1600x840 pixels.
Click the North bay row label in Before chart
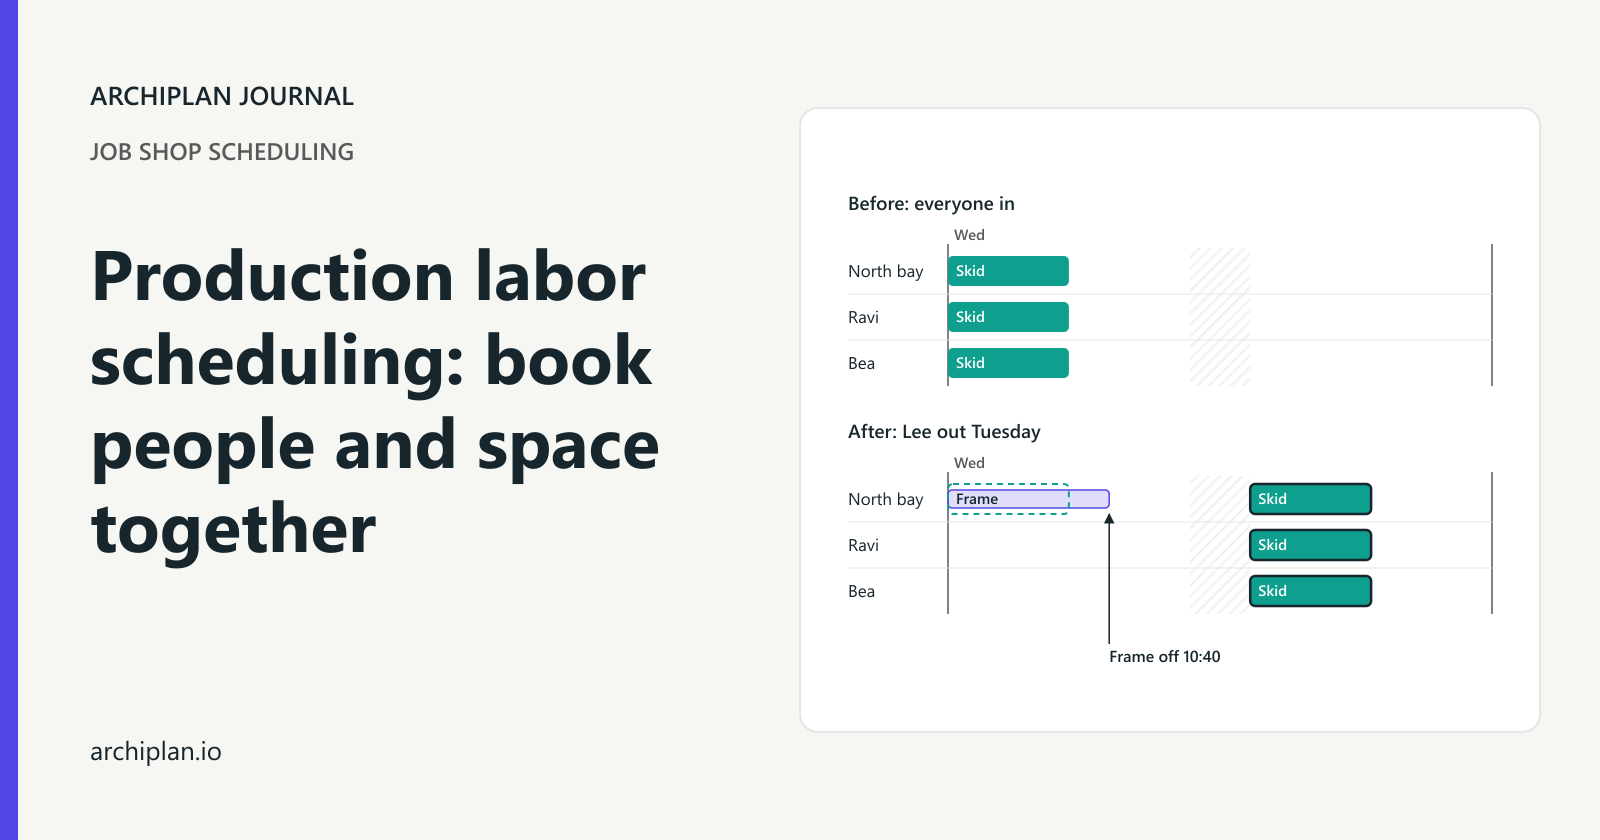(885, 271)
